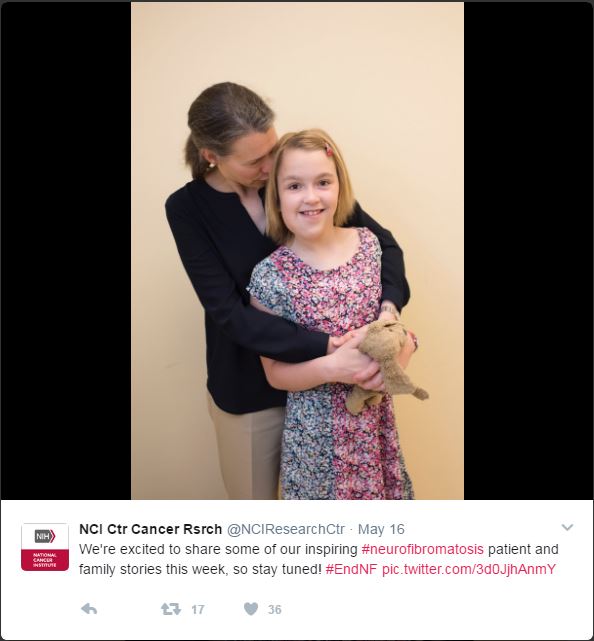Image resolution: width=594 pixels, height=641 pixels.
Task: Click the red National Cancer Institute logo text
Action: [x=45, y=560]
